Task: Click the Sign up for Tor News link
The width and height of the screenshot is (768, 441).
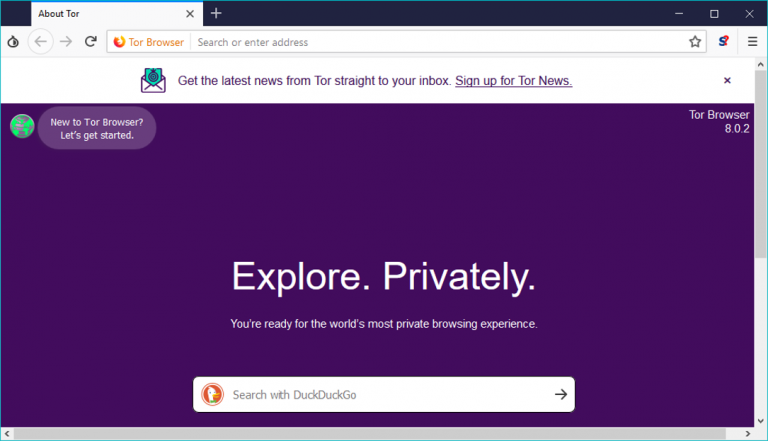Action: click(513, 80)
